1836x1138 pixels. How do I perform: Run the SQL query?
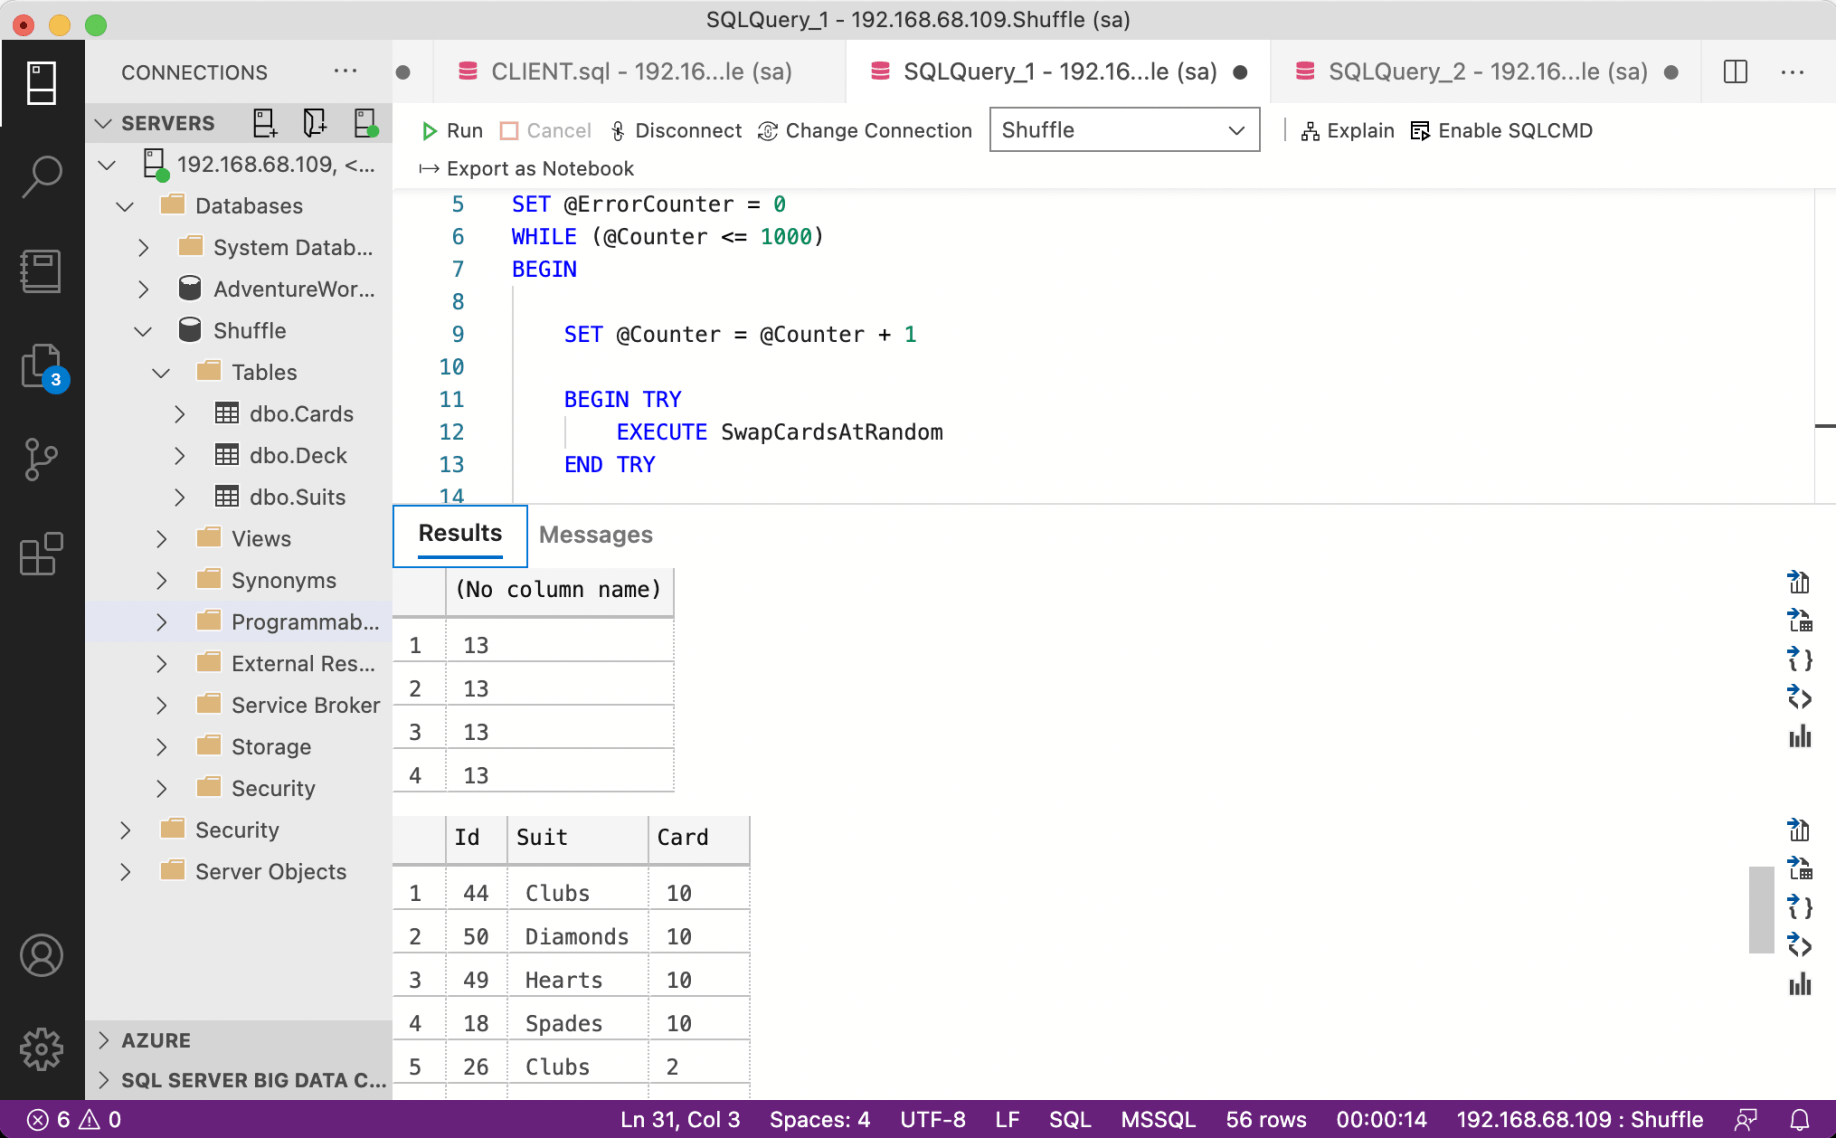point(452,131)
